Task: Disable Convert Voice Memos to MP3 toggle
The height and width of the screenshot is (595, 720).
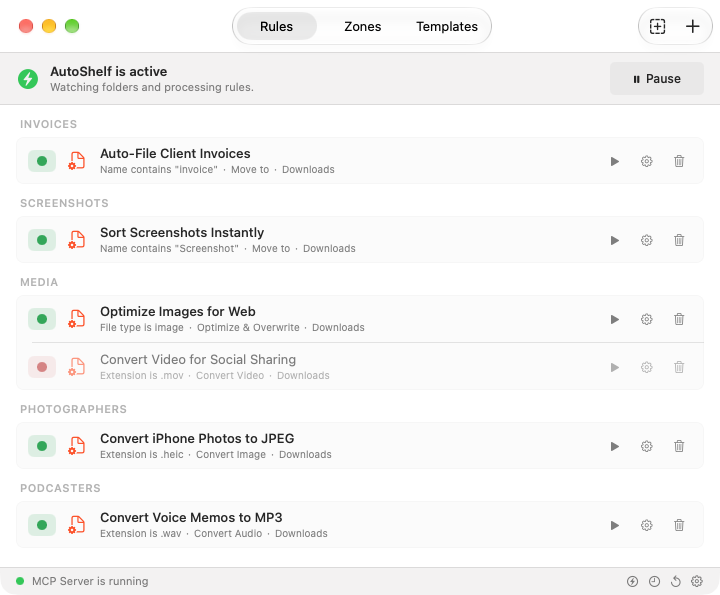Action: coord(42,525)
